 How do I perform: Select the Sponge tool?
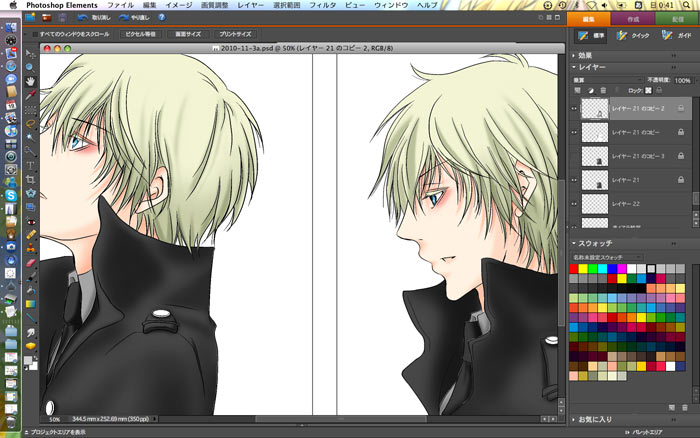click(30, 346)
